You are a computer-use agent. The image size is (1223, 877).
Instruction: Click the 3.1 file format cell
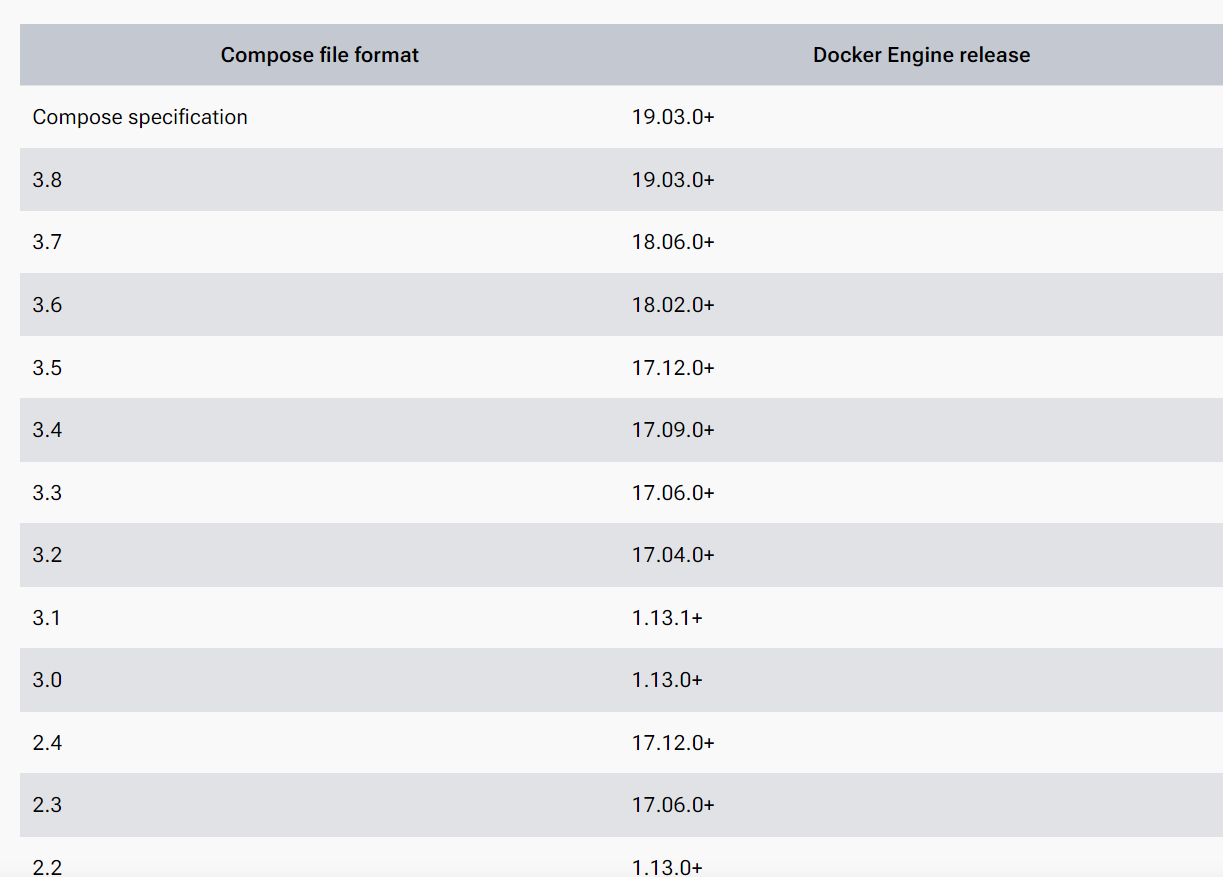click(320, 617)
